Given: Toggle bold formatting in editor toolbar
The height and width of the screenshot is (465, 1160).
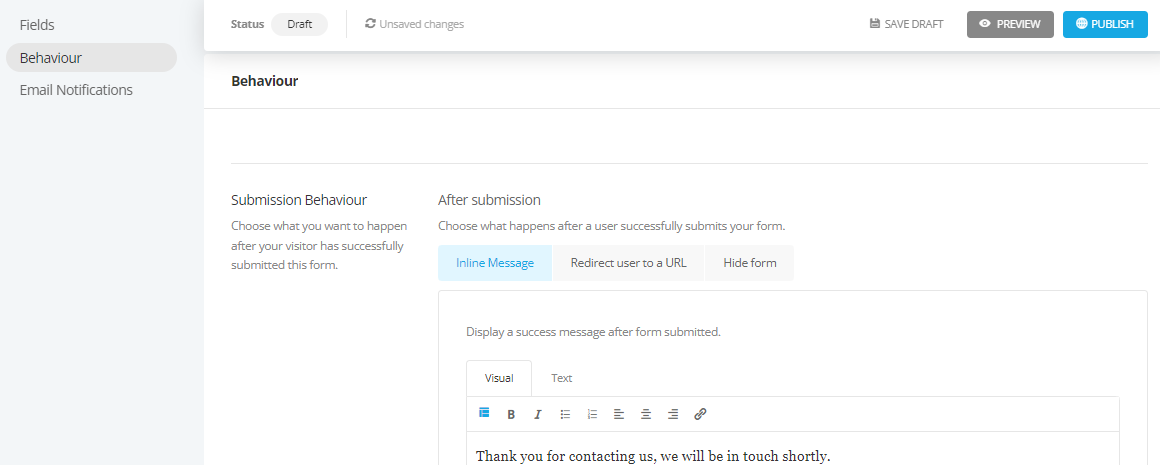Looking at the screenshot, I should [511, 415].
